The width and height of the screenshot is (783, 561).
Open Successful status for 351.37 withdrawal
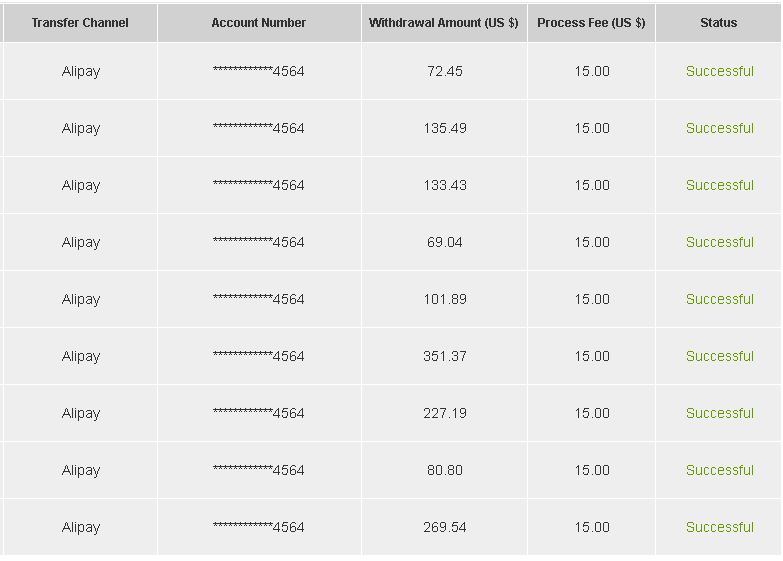point(720,356)
